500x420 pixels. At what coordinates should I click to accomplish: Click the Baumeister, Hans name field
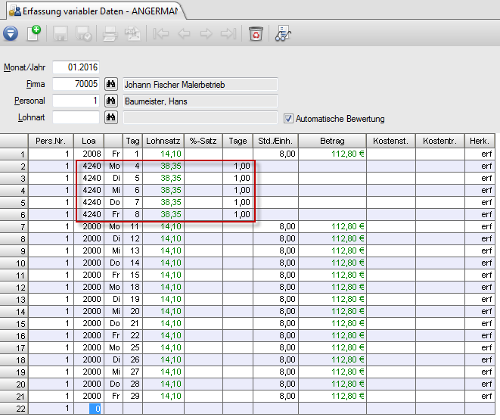200,101
